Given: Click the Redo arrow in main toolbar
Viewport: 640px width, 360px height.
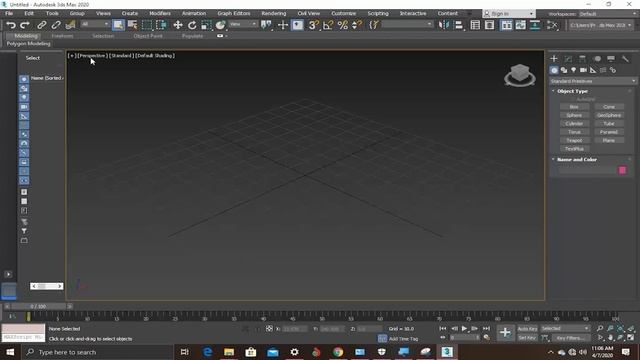Looking at the screenshot, I should click(x=24, y=25).
